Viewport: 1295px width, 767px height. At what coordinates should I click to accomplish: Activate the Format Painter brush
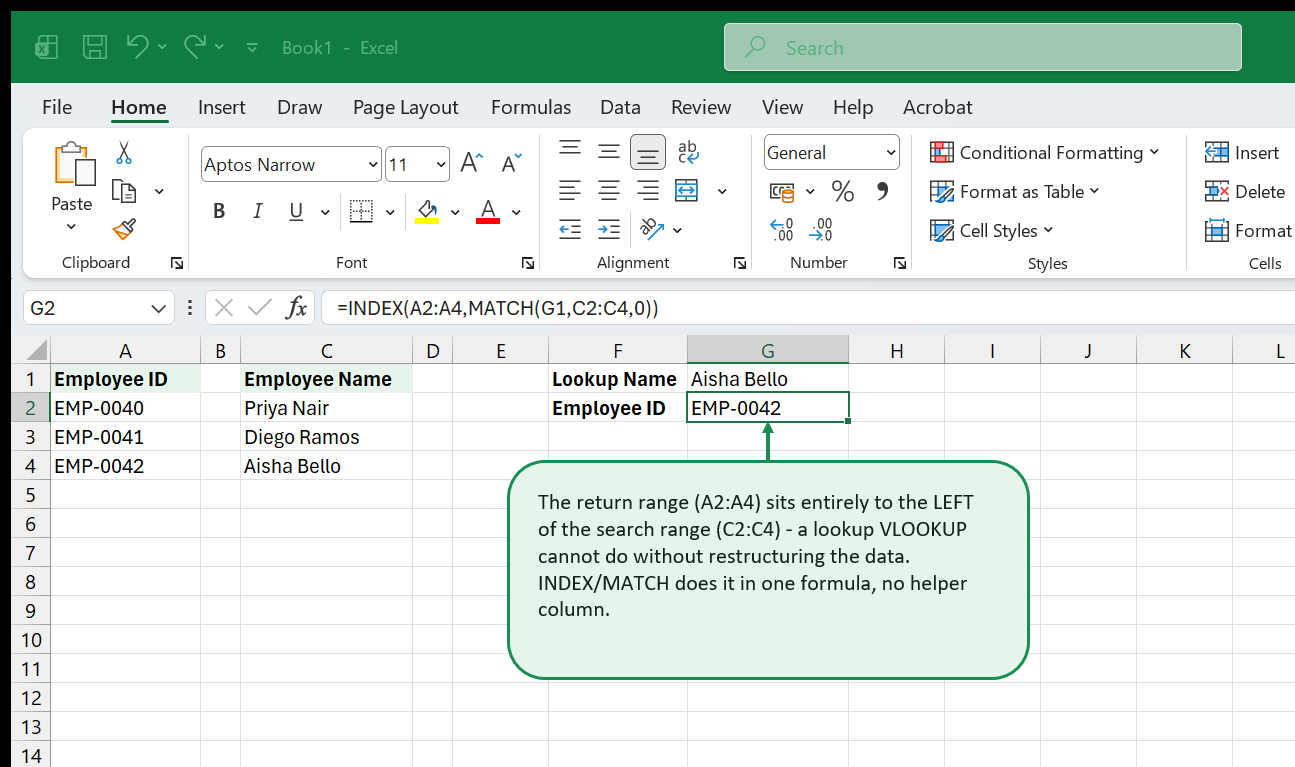click(124, 230)
